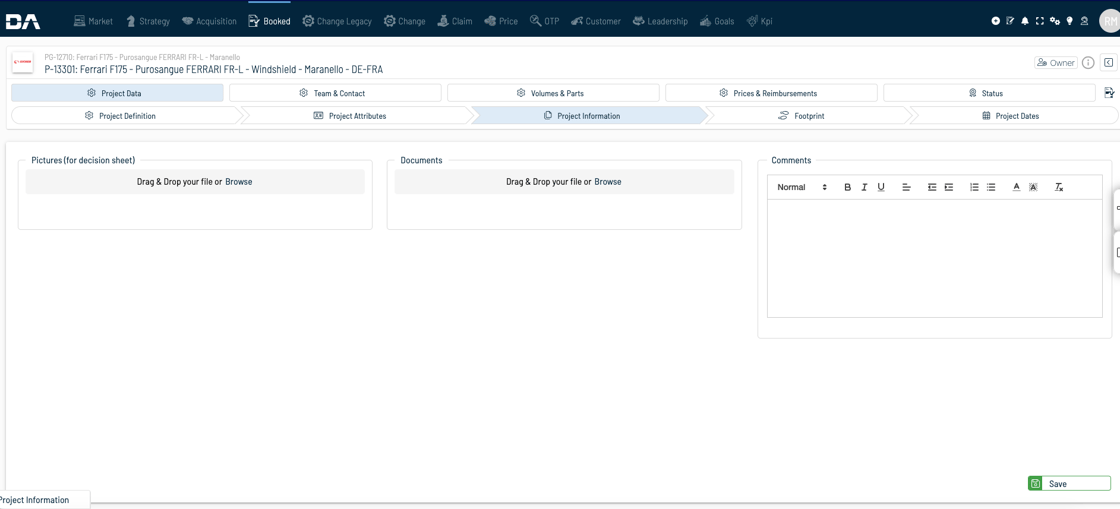Click the Documents drag and drop zone

pyautogui.click(x=564, y=182)
